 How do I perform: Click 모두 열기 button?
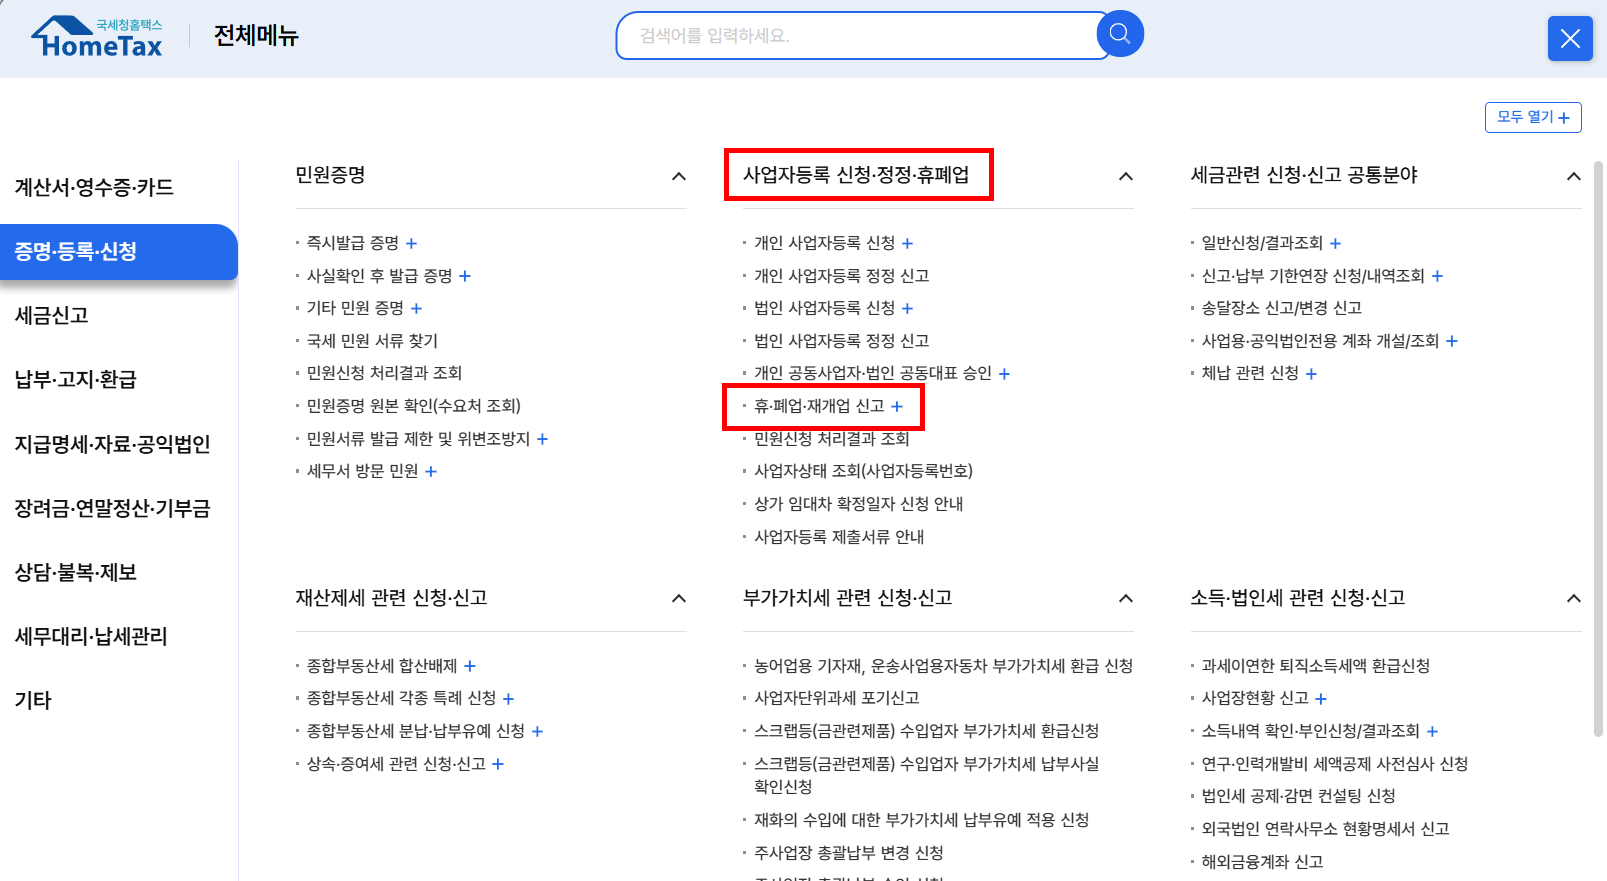pos(1533,117)
